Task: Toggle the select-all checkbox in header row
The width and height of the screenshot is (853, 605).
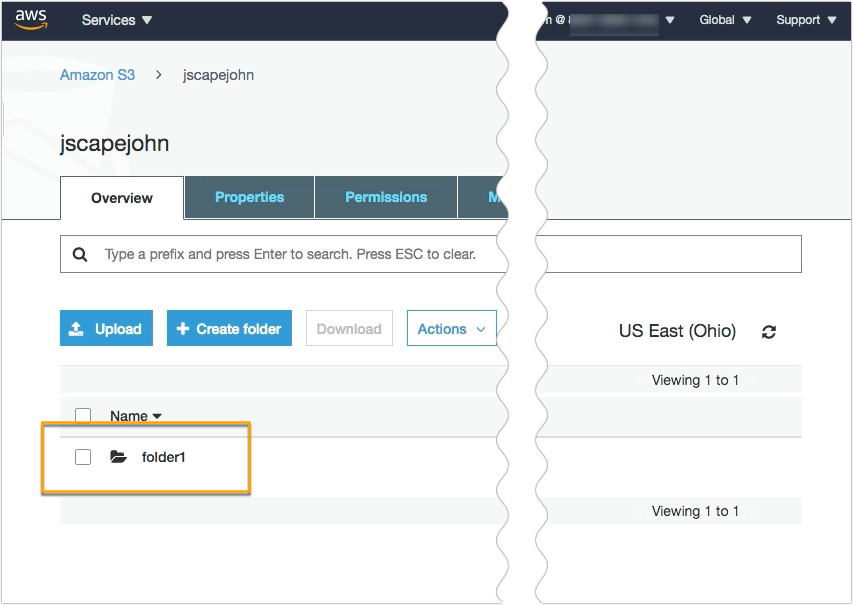Action: (x=83, y=416)
